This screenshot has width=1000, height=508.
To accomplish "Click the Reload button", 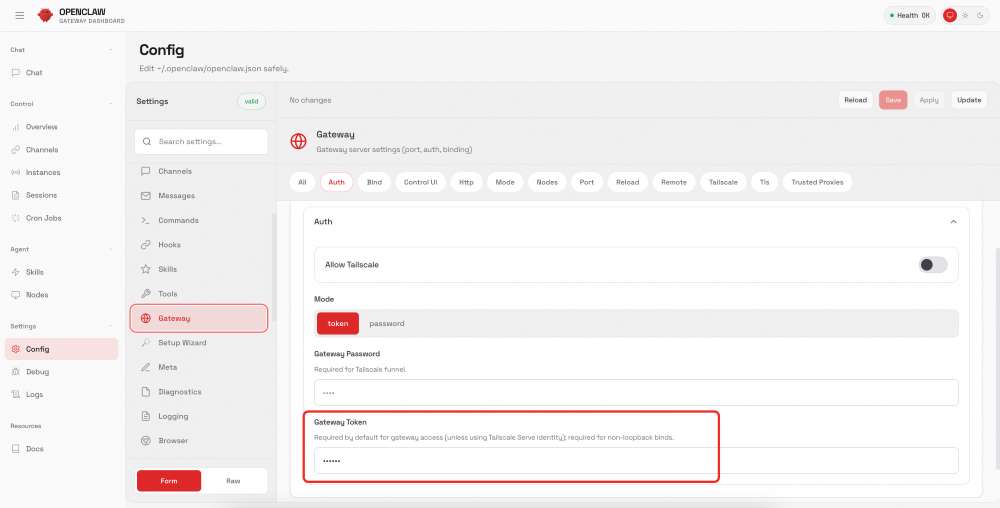I will (x=855, y=100).
